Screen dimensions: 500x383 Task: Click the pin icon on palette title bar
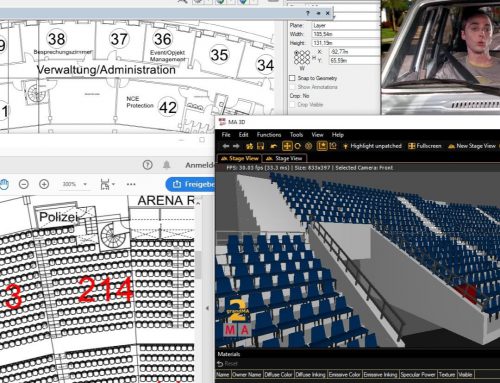point(318,13)
